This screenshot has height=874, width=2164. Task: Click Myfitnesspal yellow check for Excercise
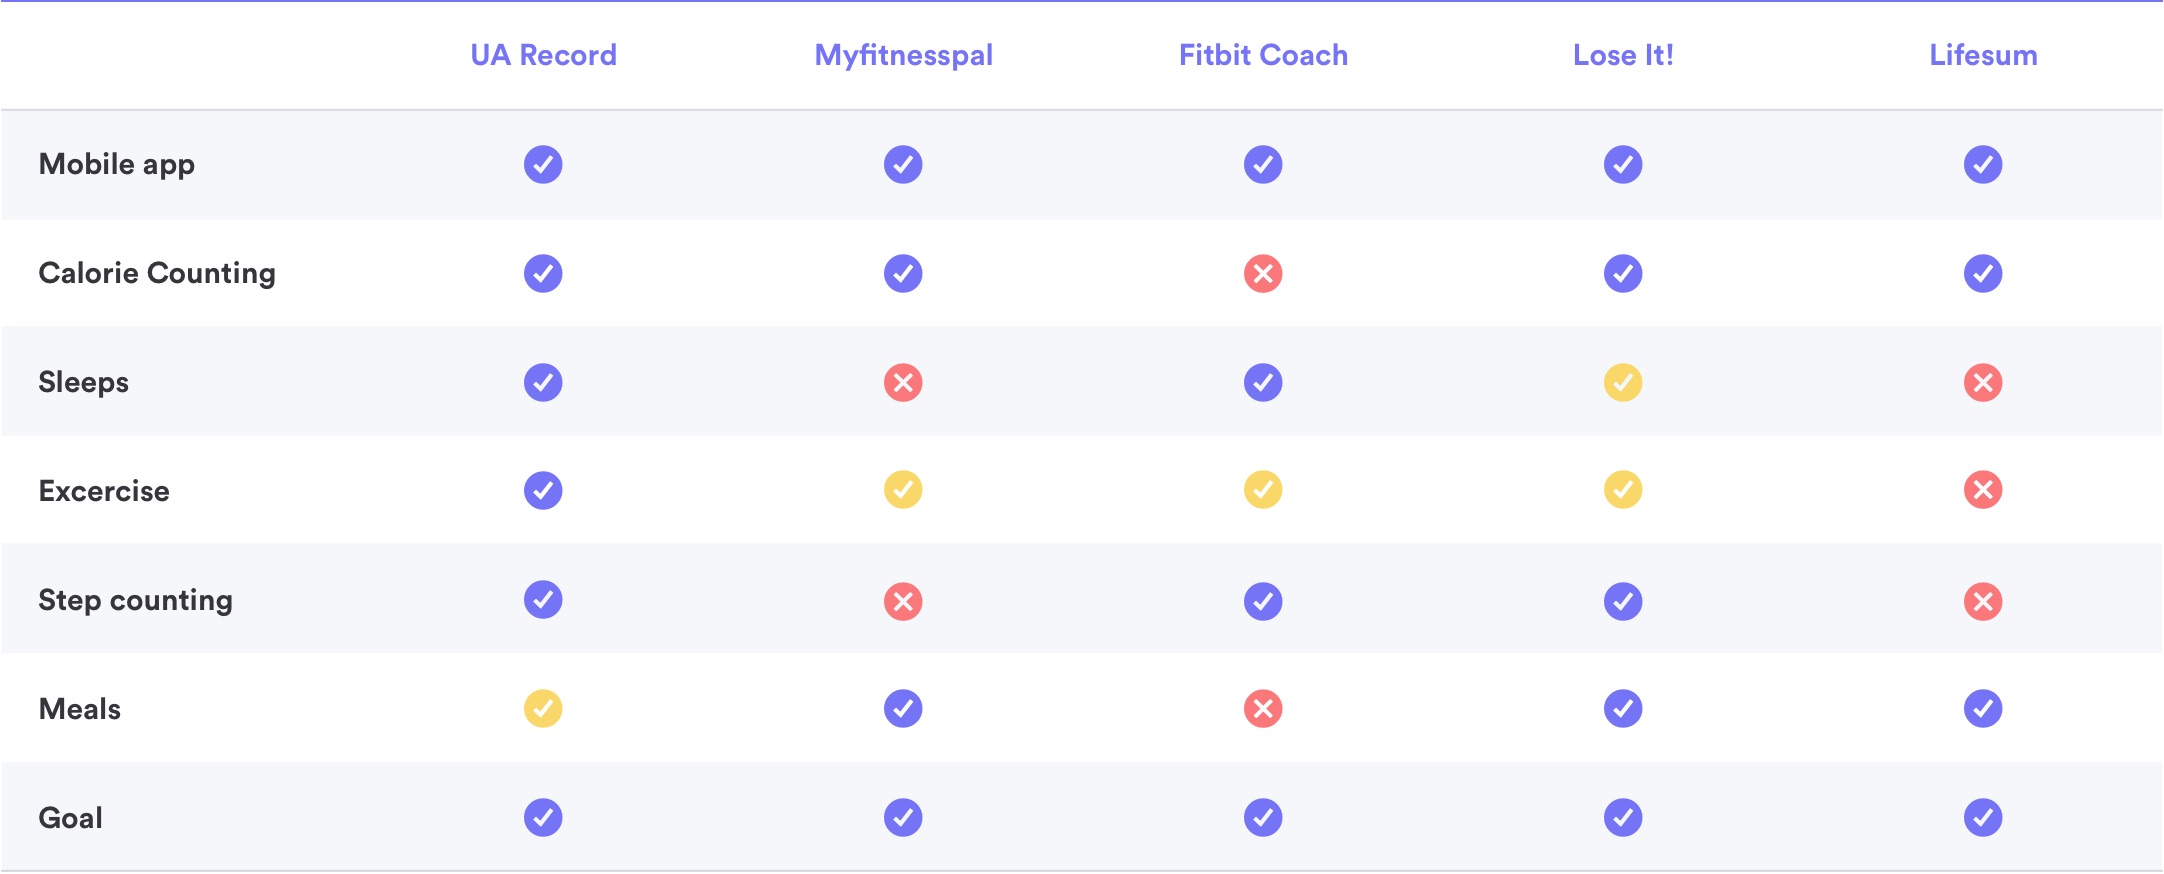[903, 490]
